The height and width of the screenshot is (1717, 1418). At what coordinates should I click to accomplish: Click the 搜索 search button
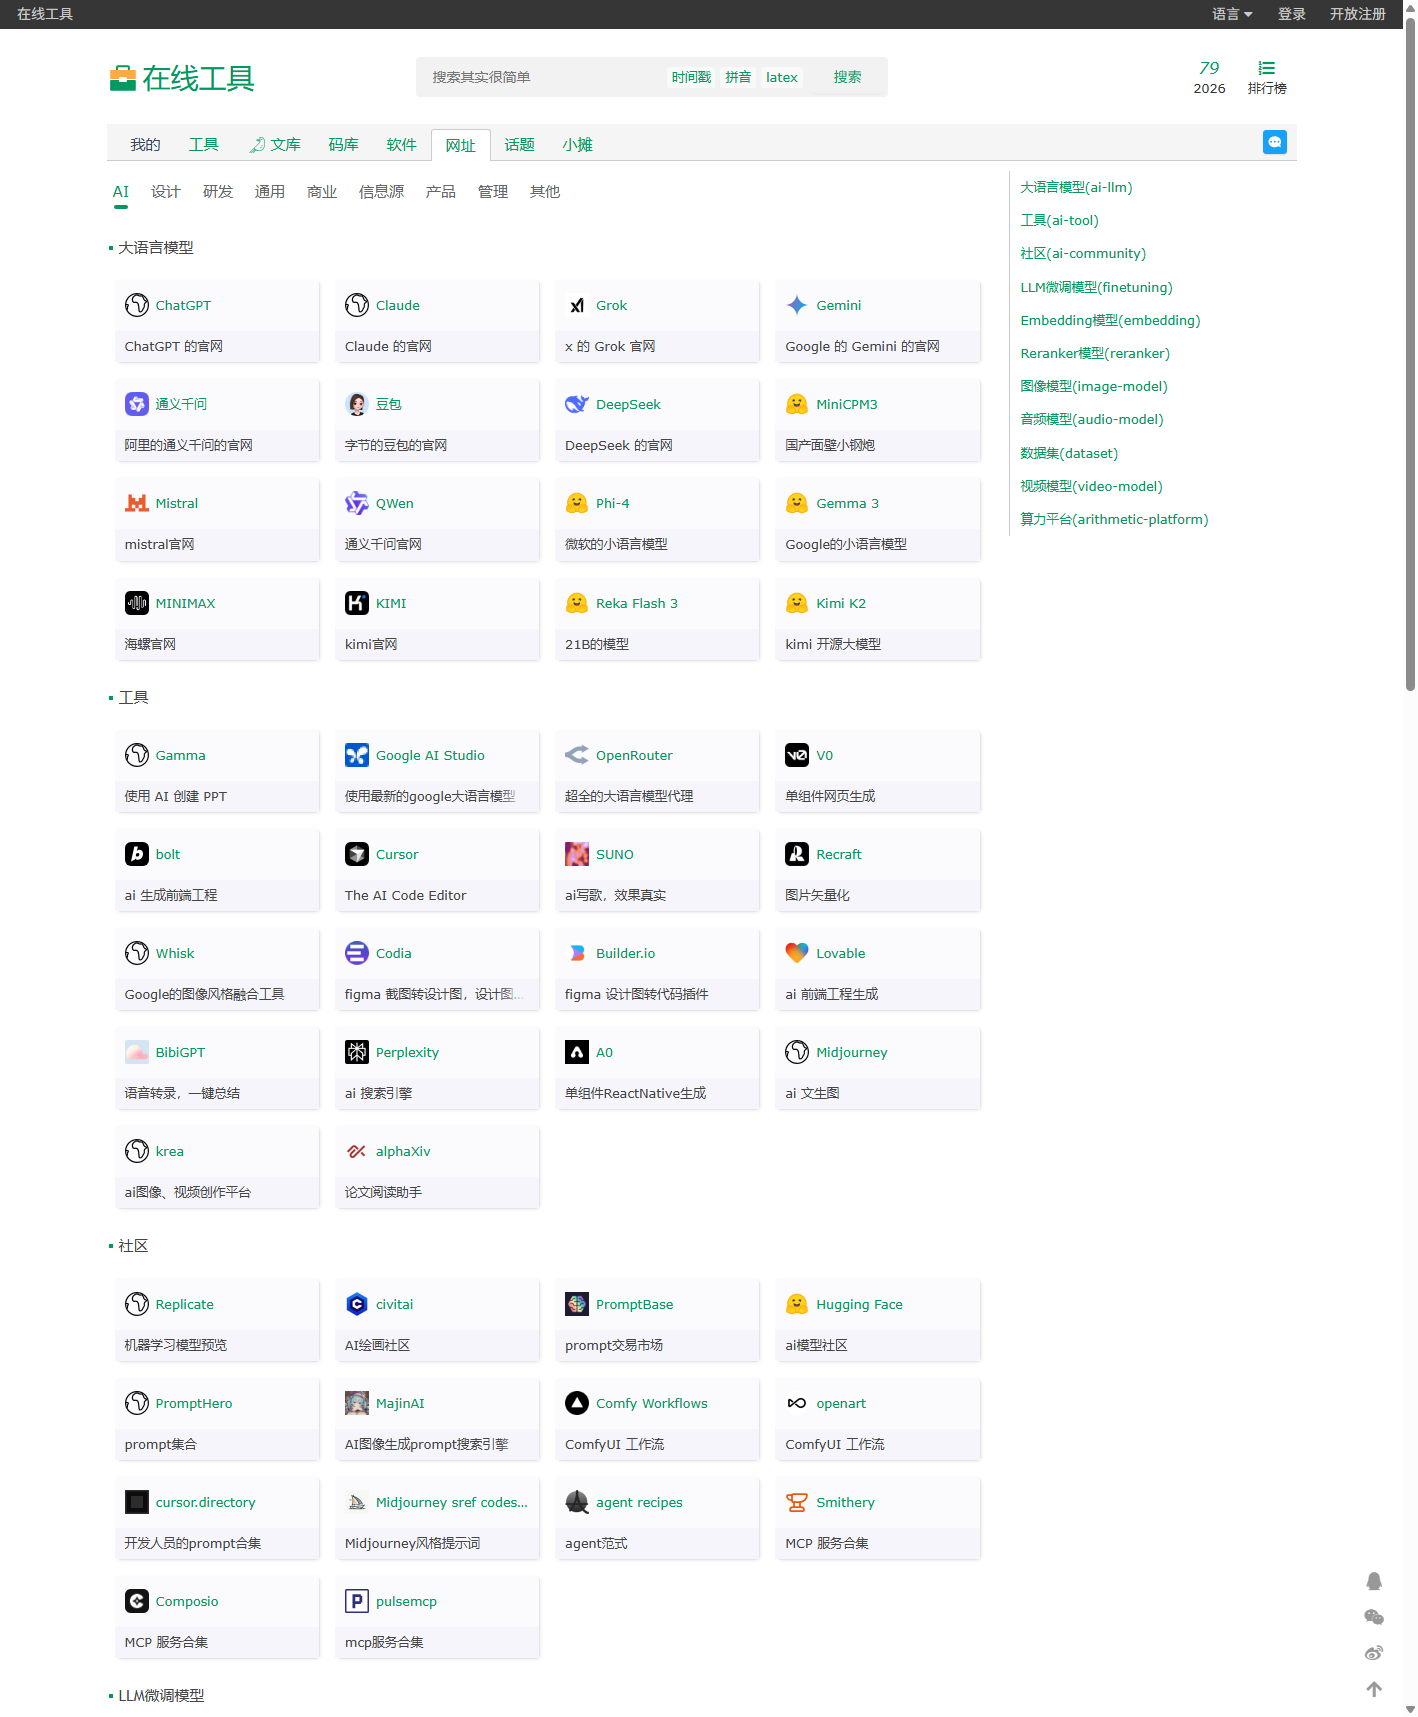click(x=848, y=77)
